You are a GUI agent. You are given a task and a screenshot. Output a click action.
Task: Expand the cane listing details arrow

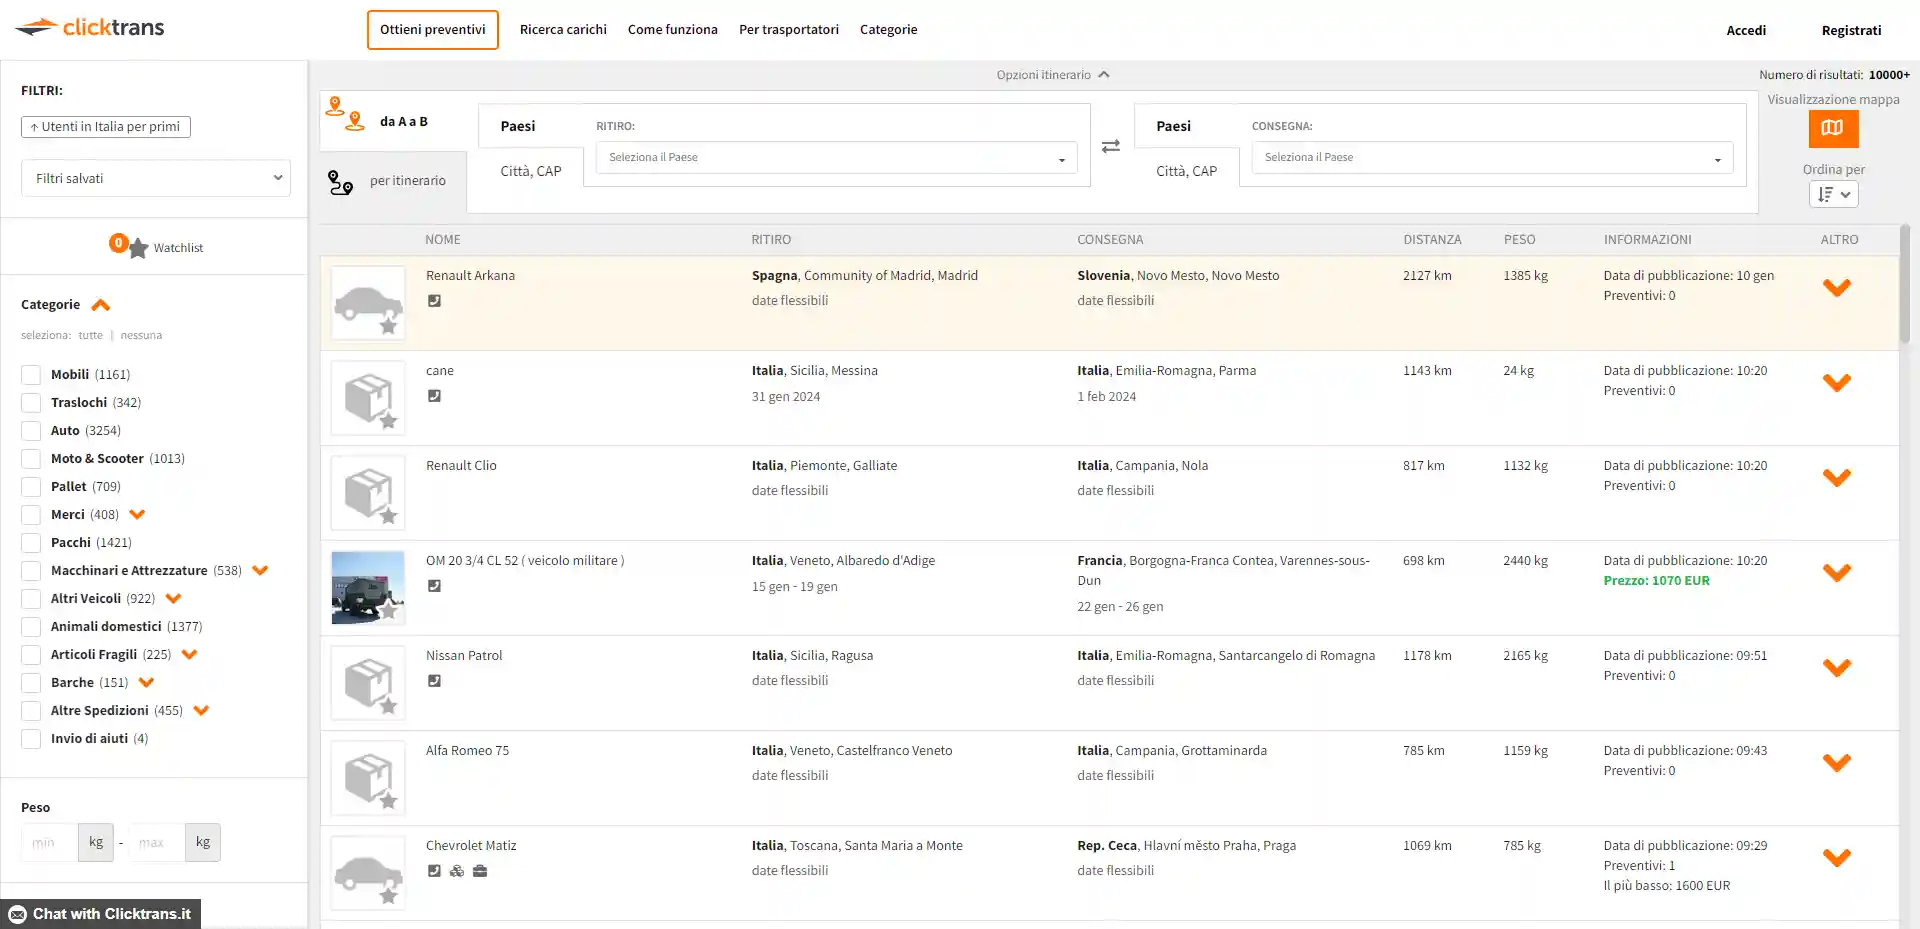coord(1836,383)
